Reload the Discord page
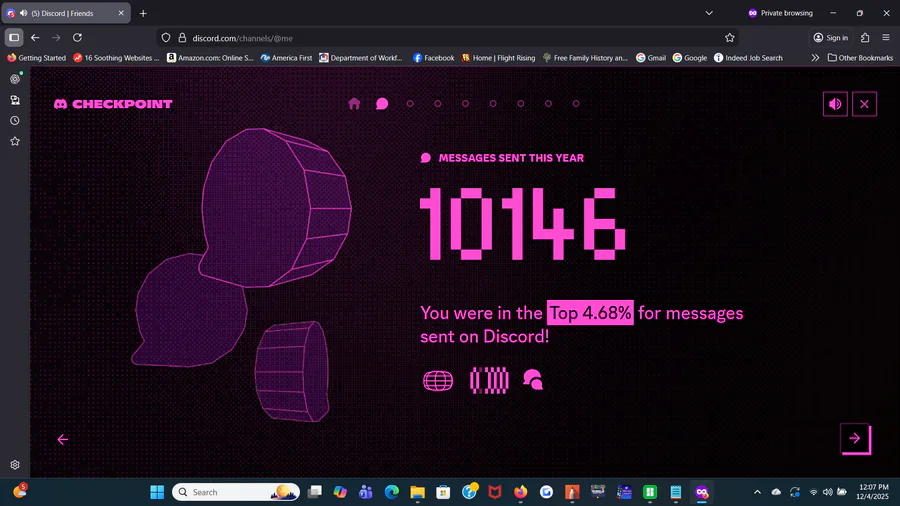This screenshot has height=506, width=900. coord(77,38)
